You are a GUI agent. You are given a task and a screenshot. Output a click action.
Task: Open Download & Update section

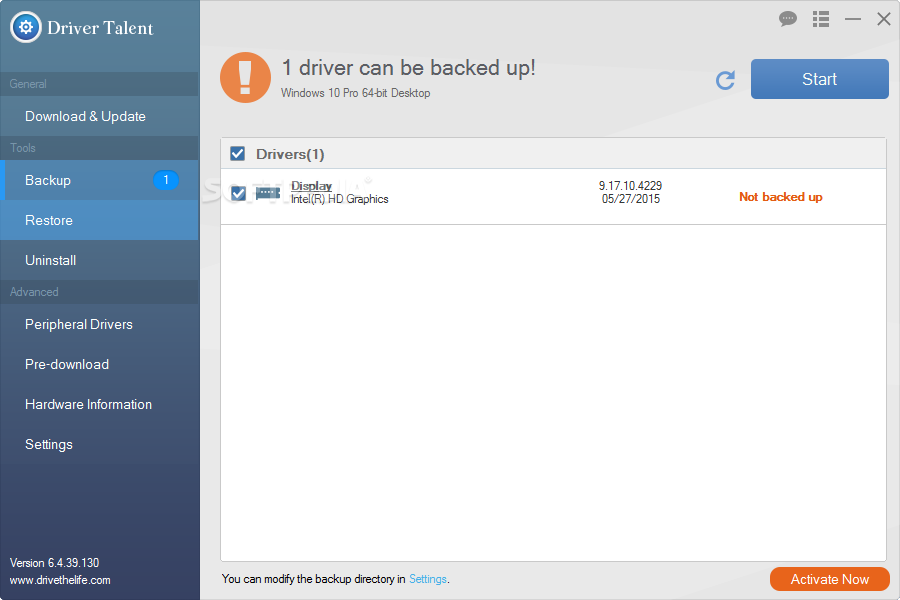coord(99,116)
